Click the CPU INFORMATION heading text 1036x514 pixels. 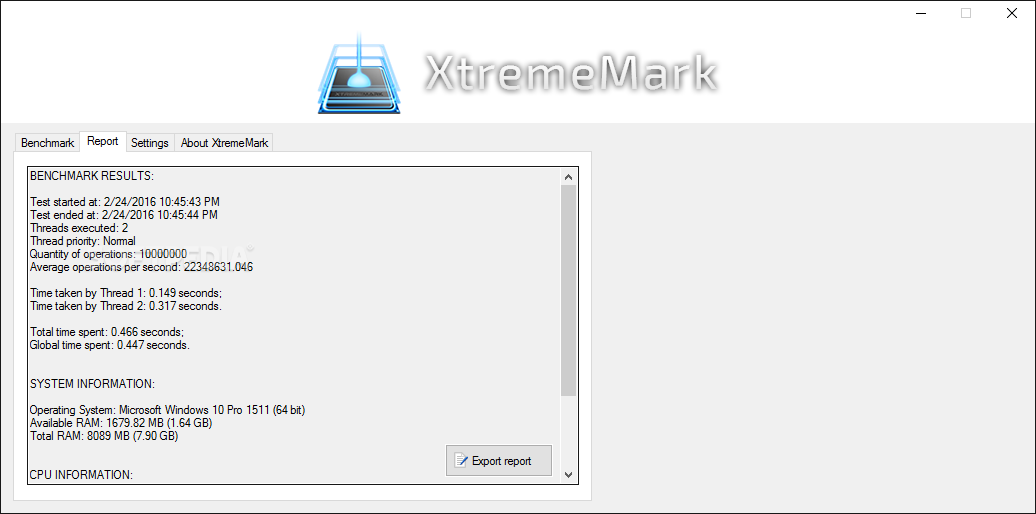81,474
